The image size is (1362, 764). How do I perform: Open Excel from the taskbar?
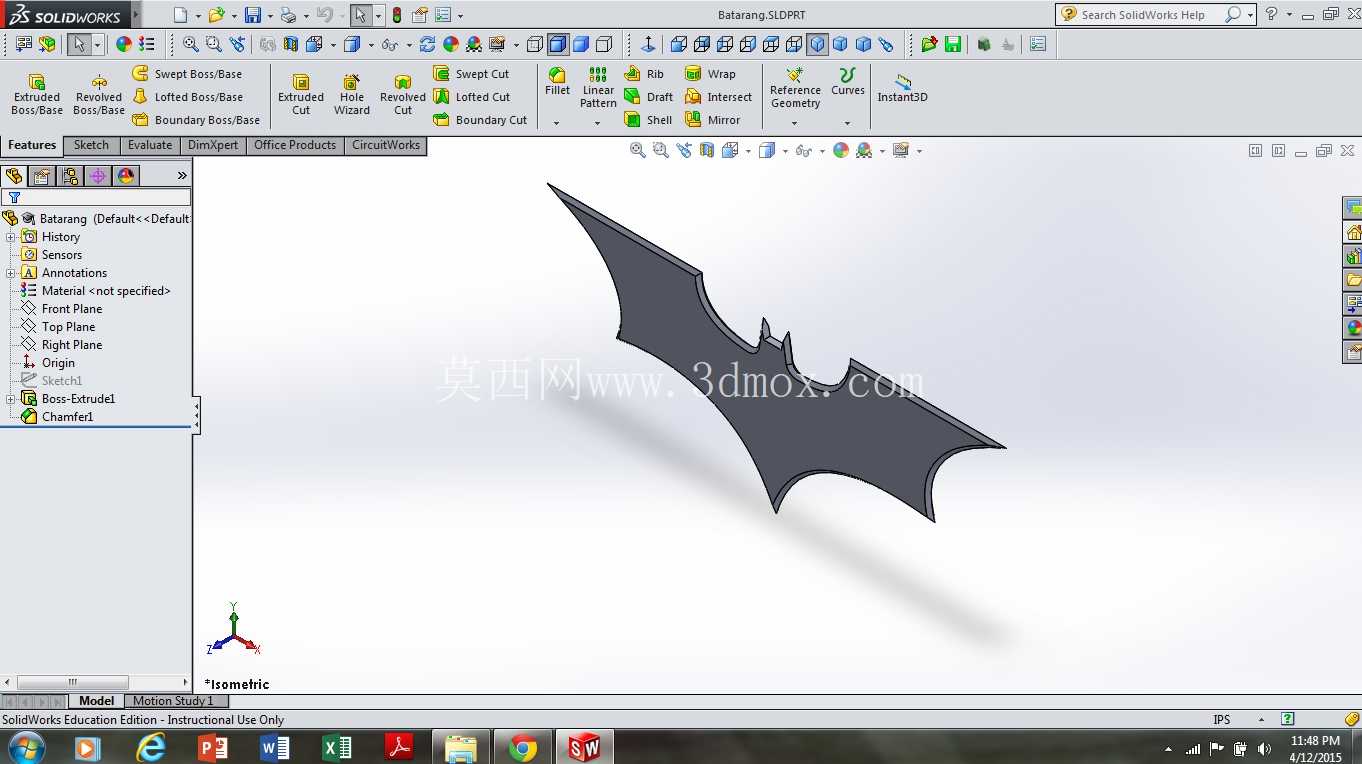click(x=337, y=747)
